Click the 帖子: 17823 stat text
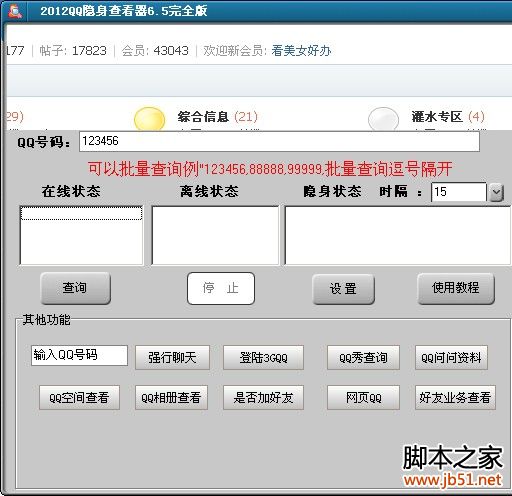The width and height of the screenshot is (512, 496). pos(73,51)
